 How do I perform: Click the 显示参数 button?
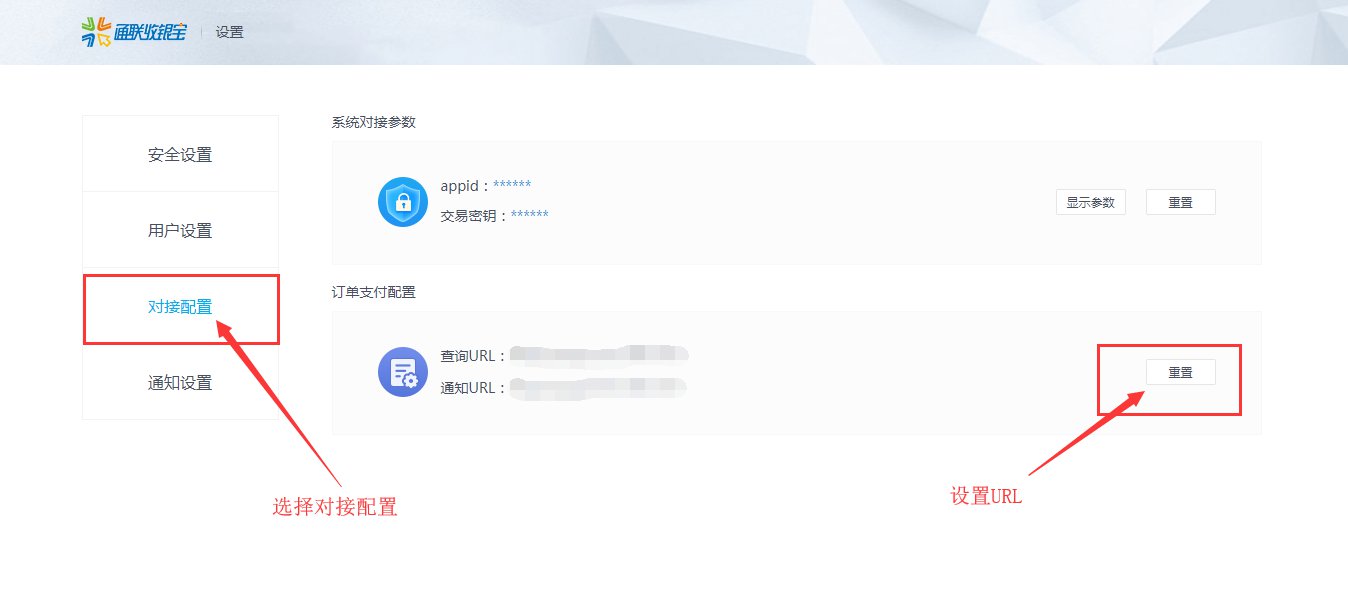[x=1090, y=202]
